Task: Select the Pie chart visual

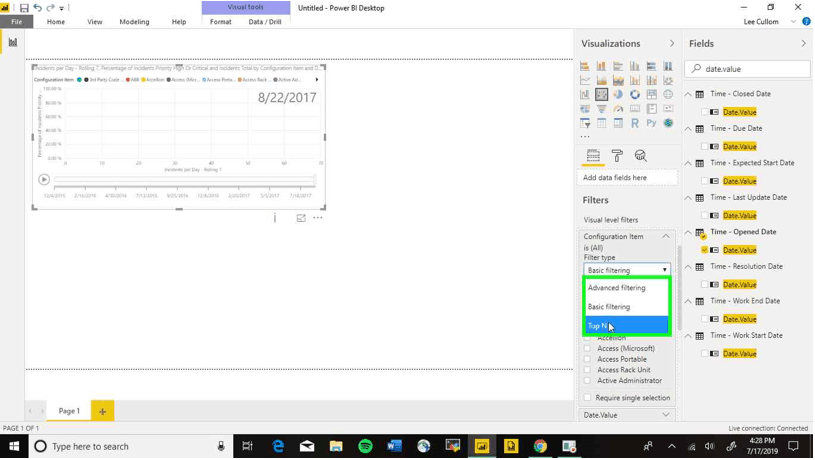Action: click(618, 94)
